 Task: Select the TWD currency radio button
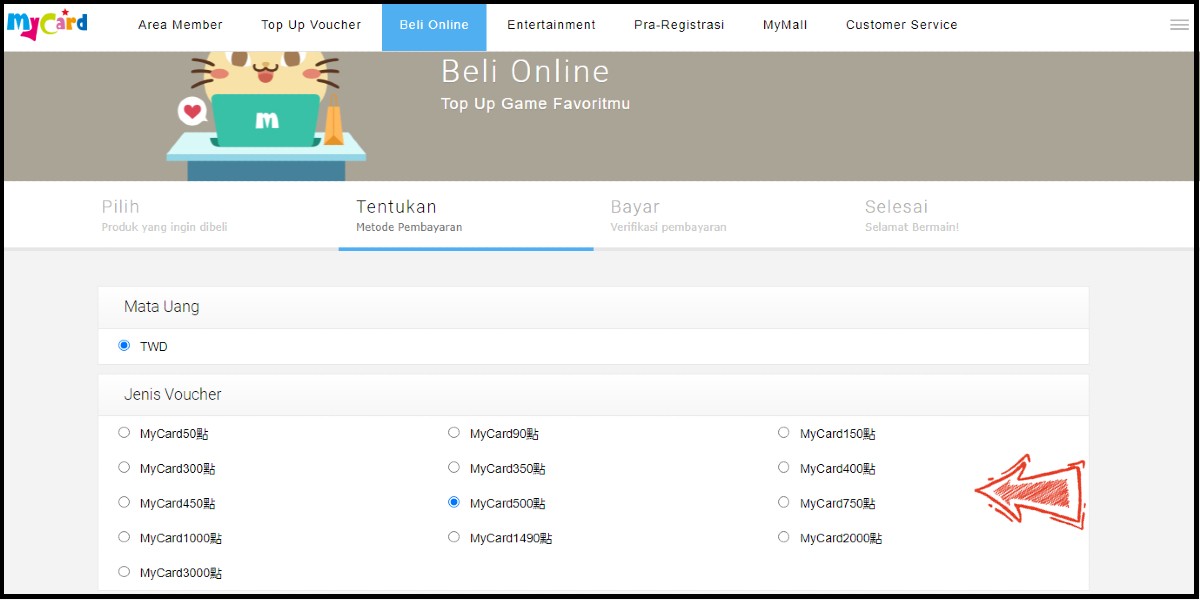124,346
